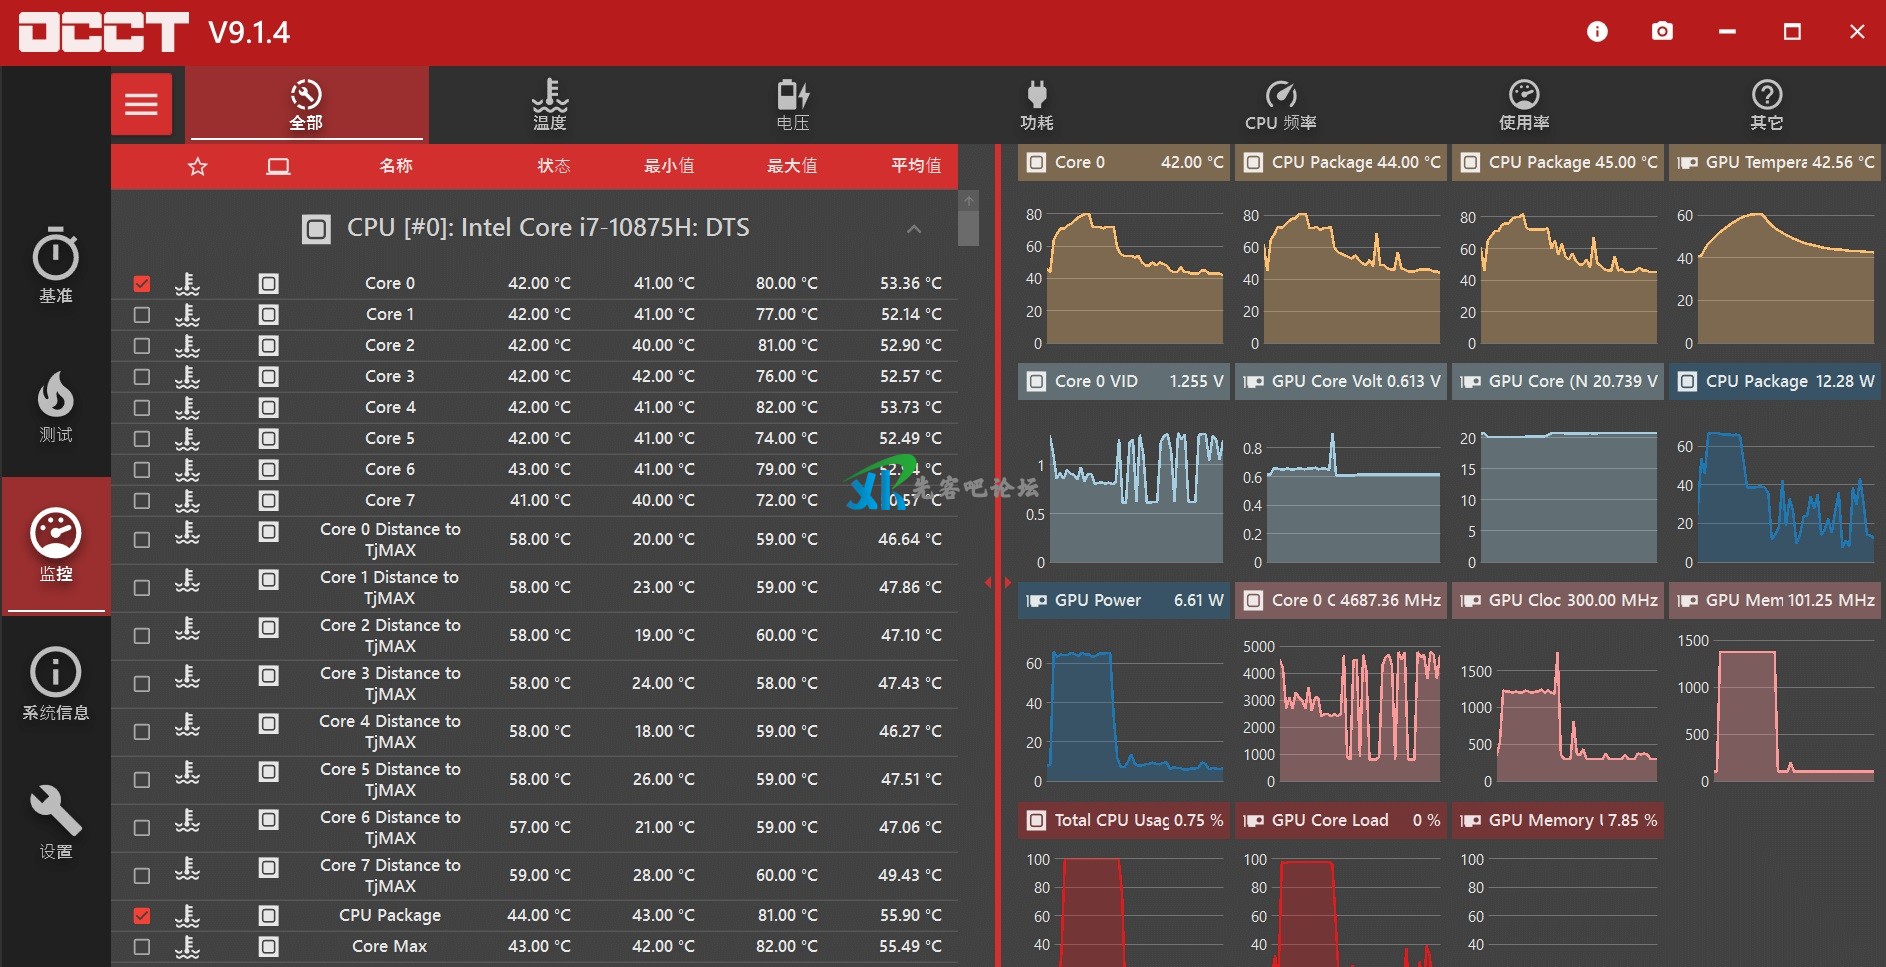
Task: Uncheck the Core 0 checkbox
Action: point(142,284)
